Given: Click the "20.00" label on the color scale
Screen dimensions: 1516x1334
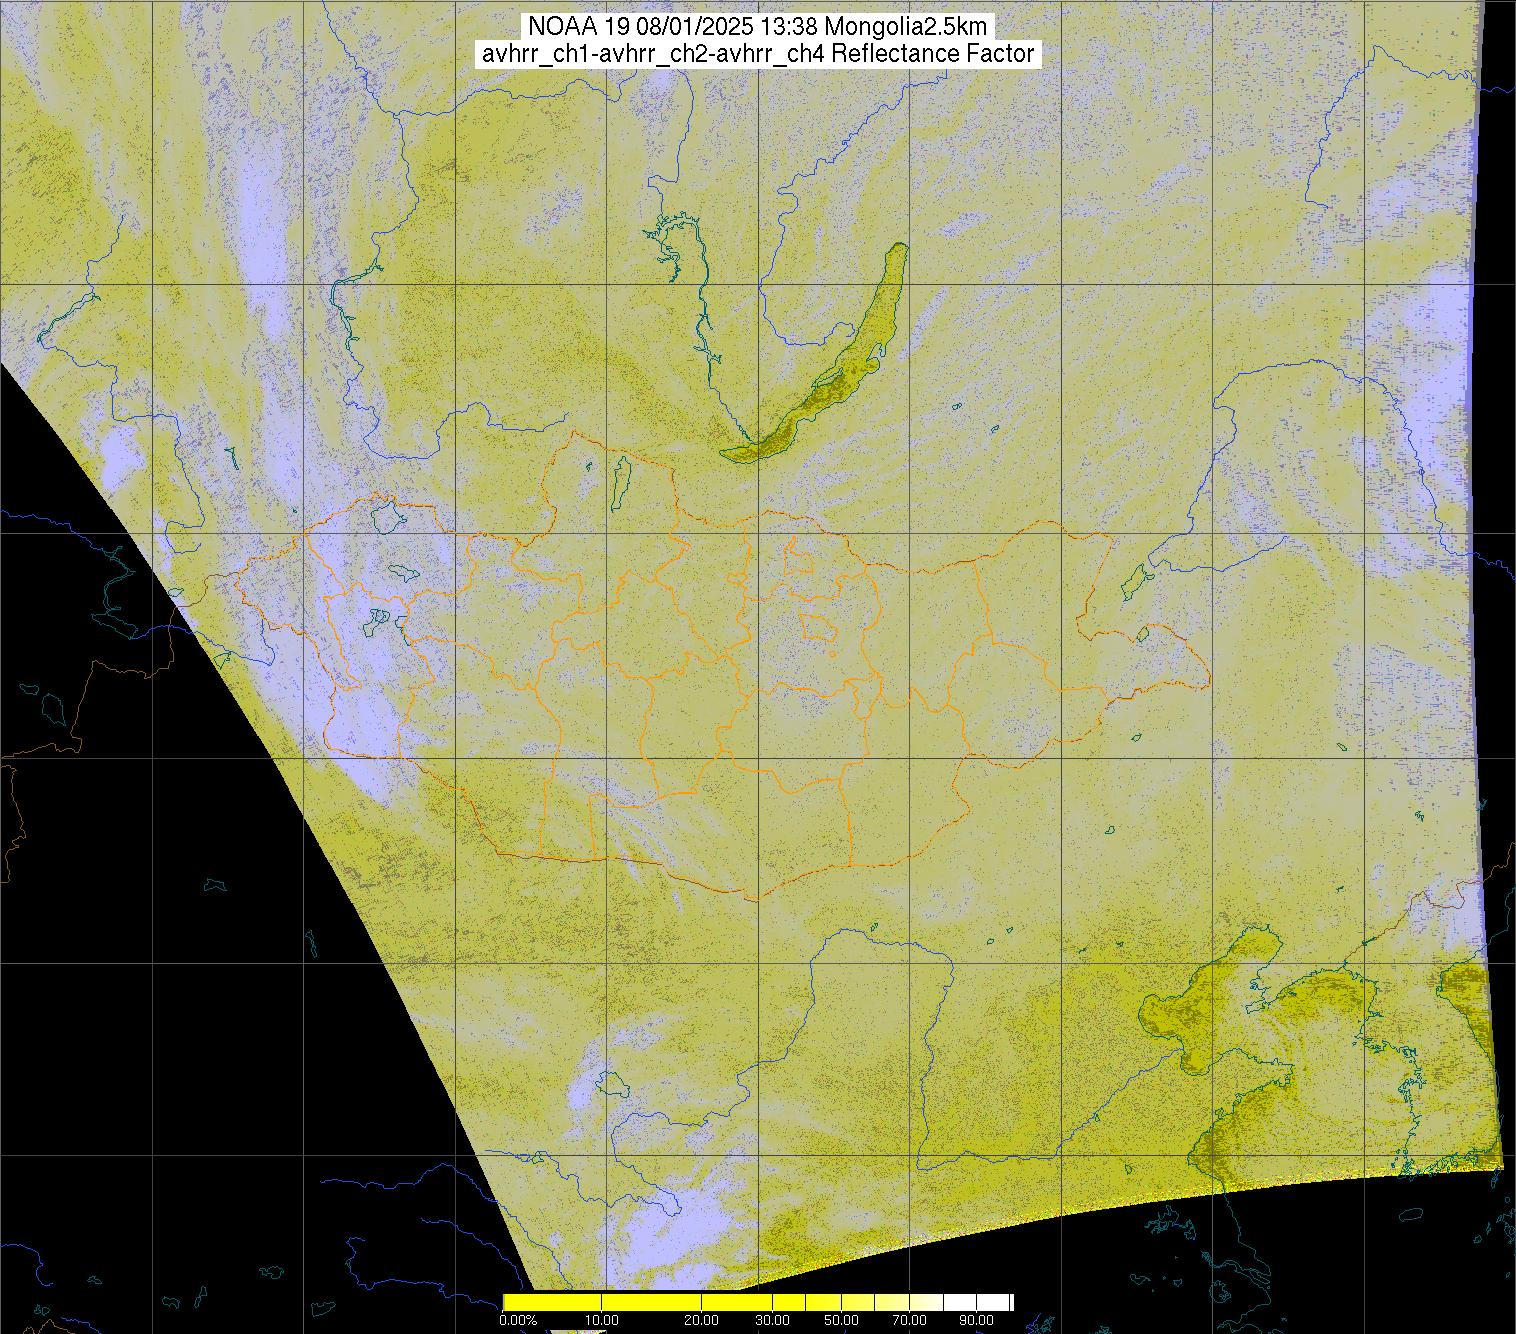Looking at the screenshot, I should [701, 1320].
